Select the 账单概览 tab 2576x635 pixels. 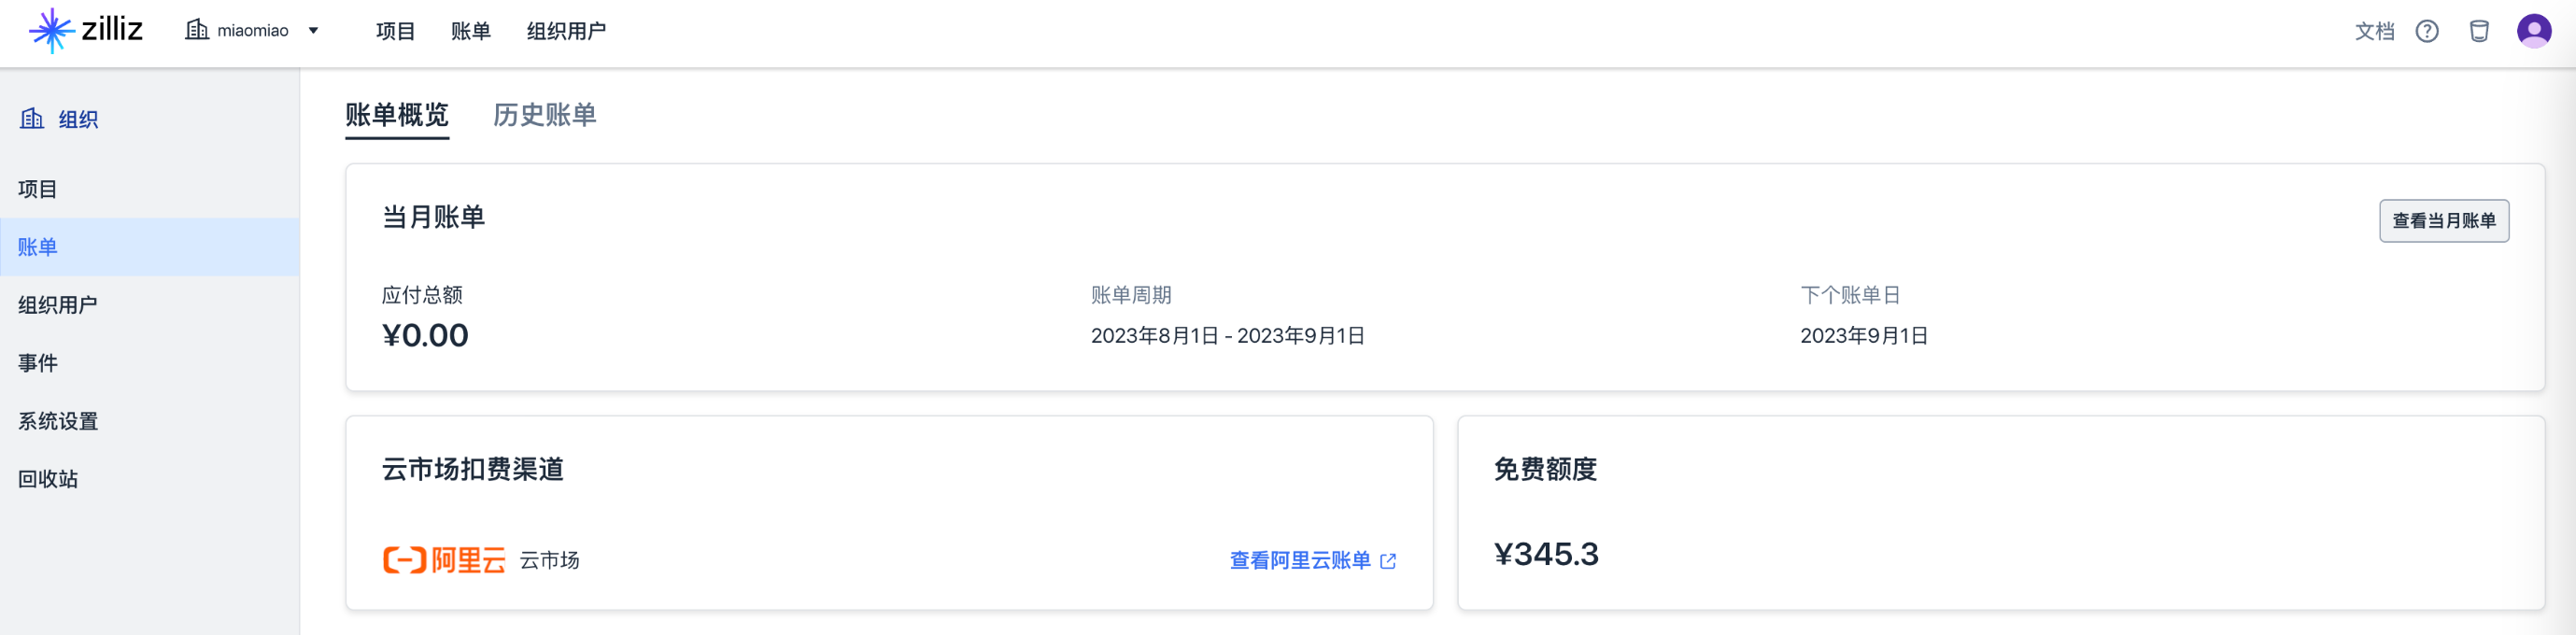397,115
